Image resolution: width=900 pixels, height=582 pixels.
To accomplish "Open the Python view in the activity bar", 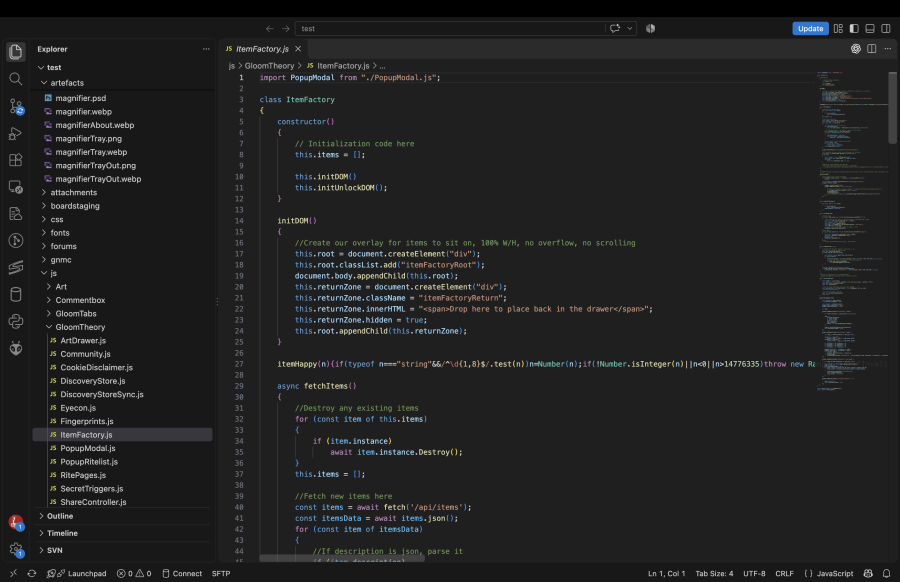I will [x=15, y=321].
